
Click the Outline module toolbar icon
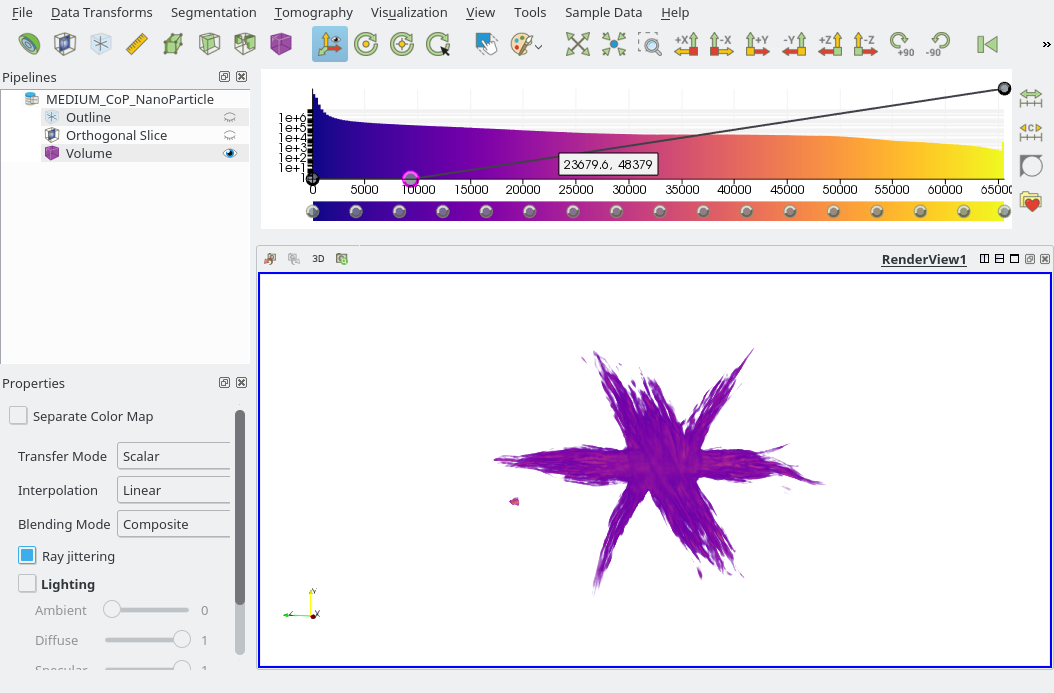click(x=101, y=44)
